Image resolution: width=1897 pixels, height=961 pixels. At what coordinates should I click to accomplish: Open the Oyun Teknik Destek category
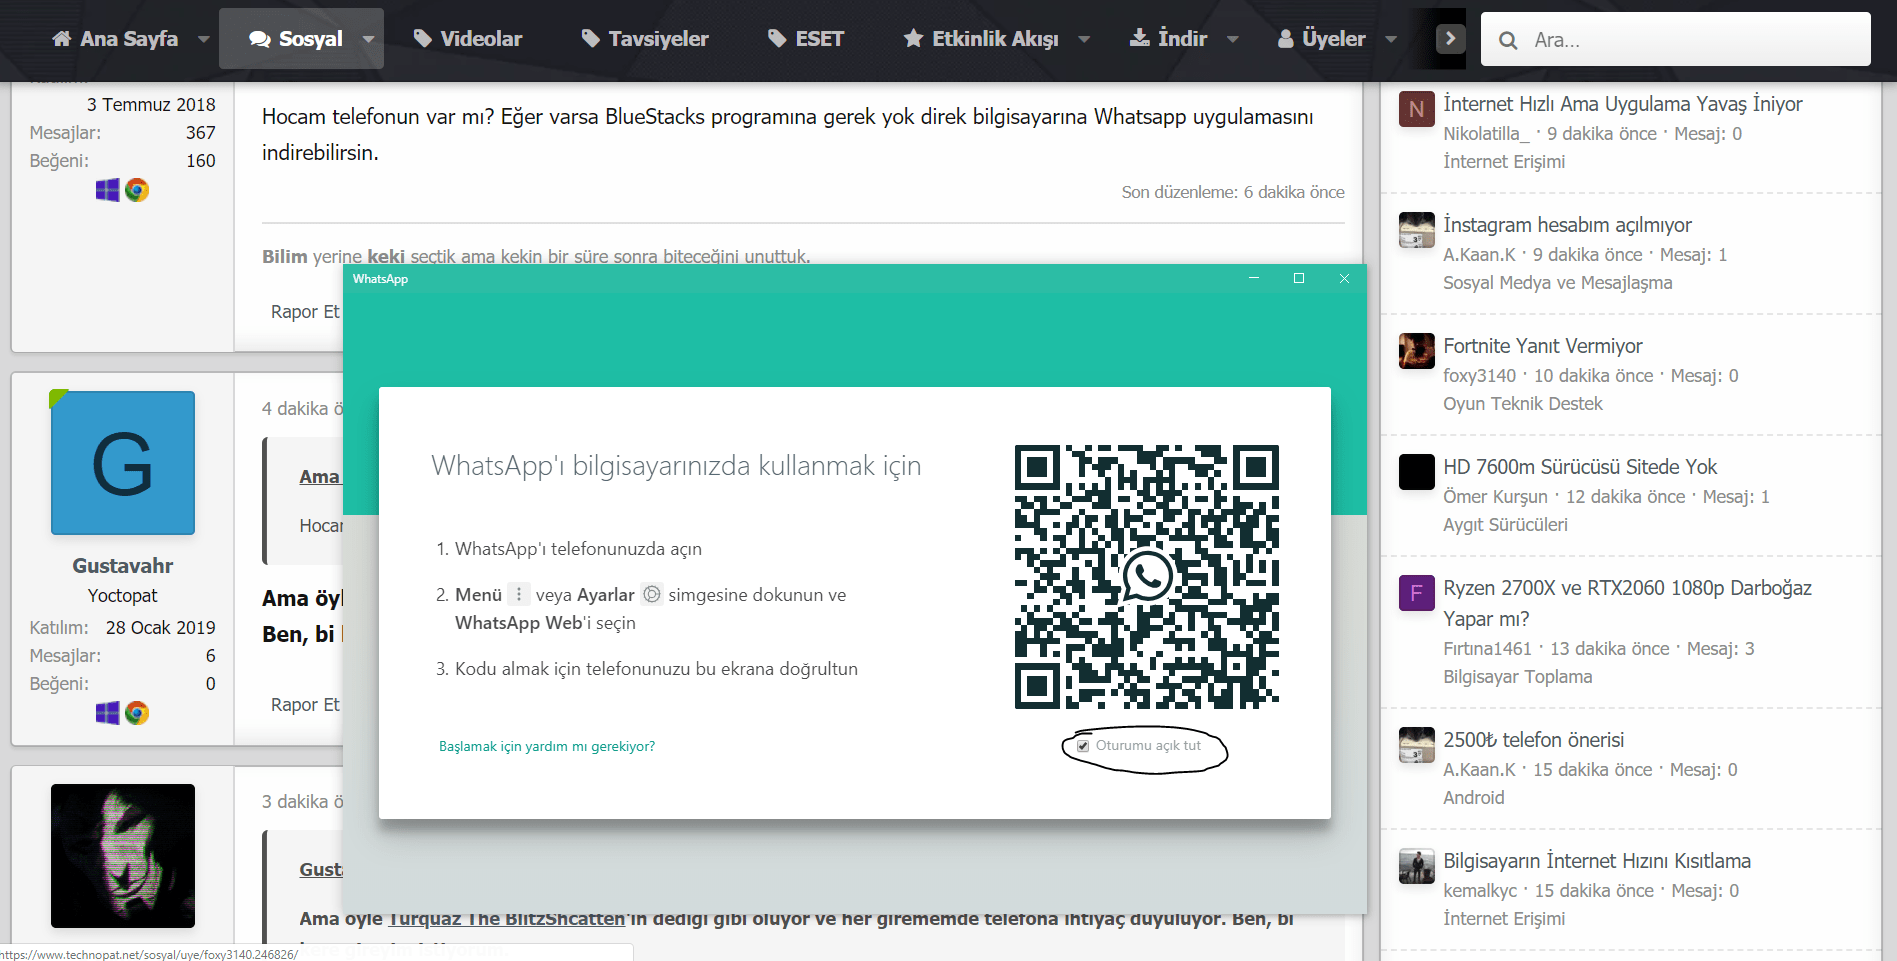(1522, 404)
